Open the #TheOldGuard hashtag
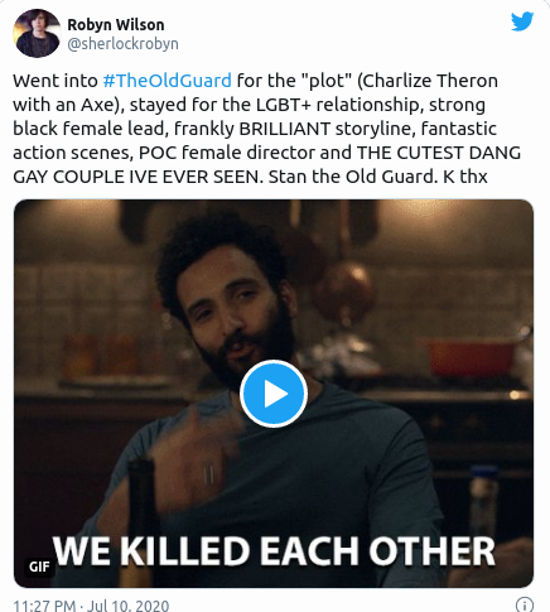The height and width of the screenshot is (612, 550). point(167,81)
